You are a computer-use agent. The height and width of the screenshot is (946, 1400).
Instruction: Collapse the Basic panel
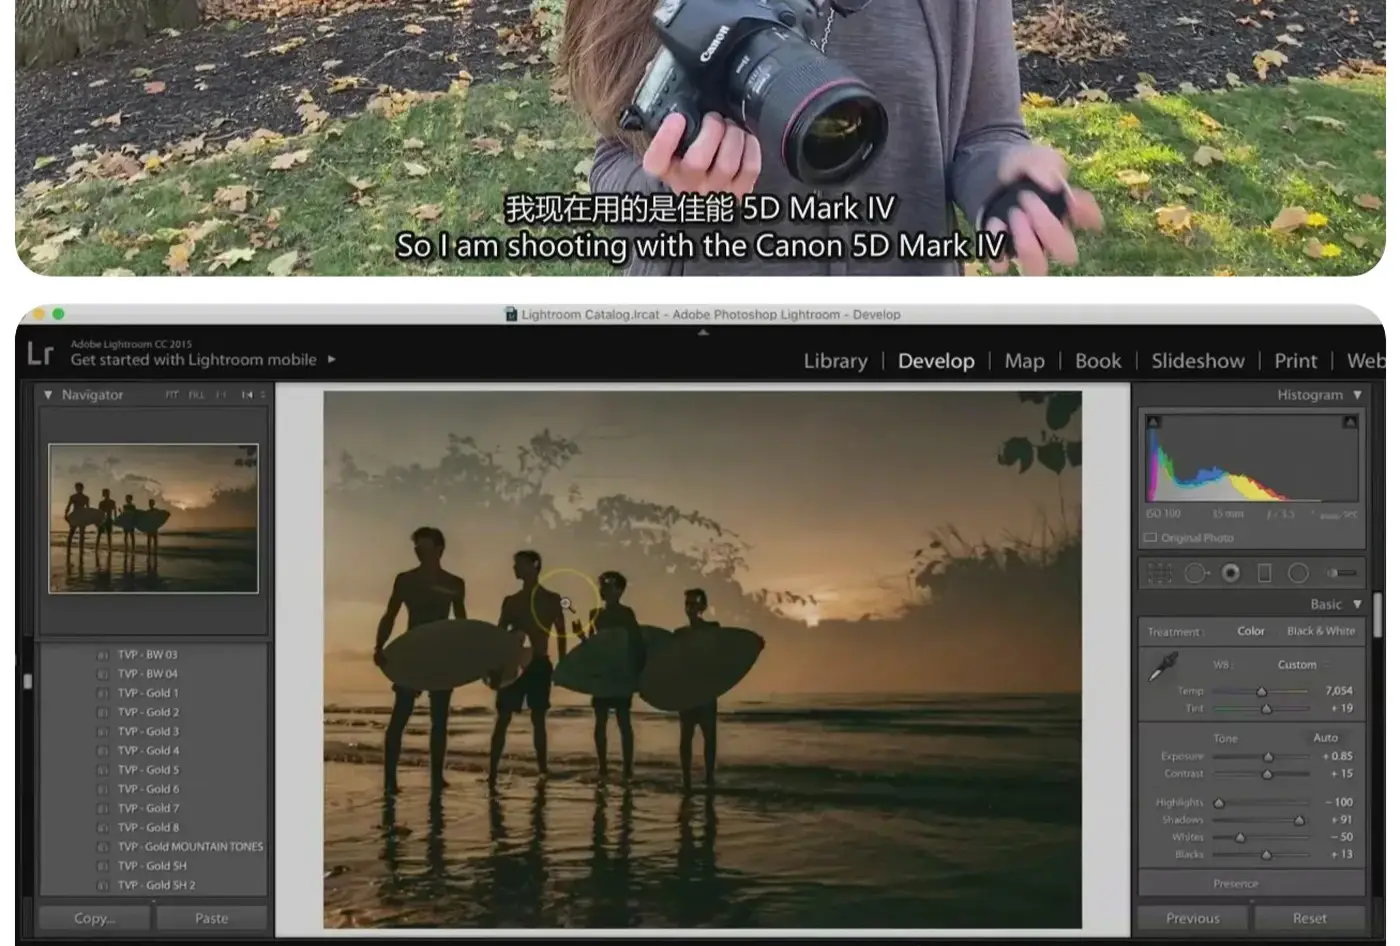coord(1357,604)
